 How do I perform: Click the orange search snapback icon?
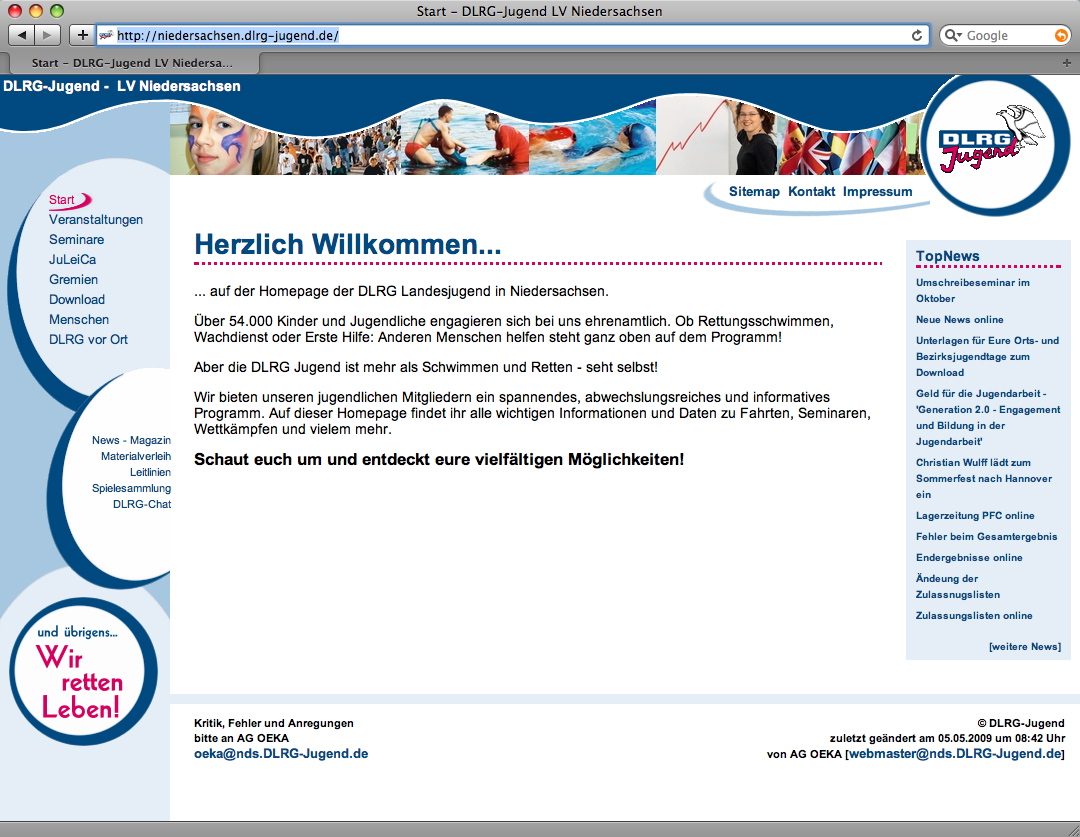point(1061,35)
